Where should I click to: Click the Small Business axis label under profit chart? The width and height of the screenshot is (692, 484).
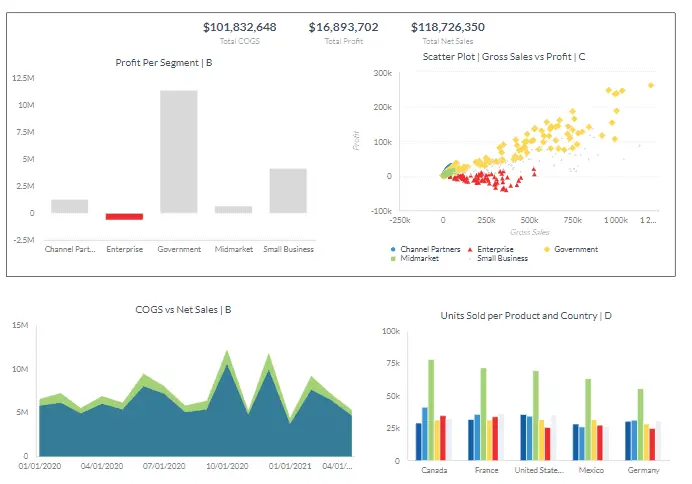289,249
